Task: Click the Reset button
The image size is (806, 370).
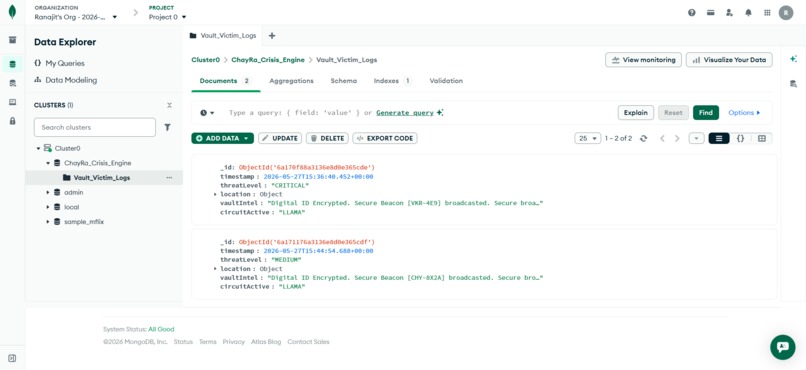Action: (673, 113)
